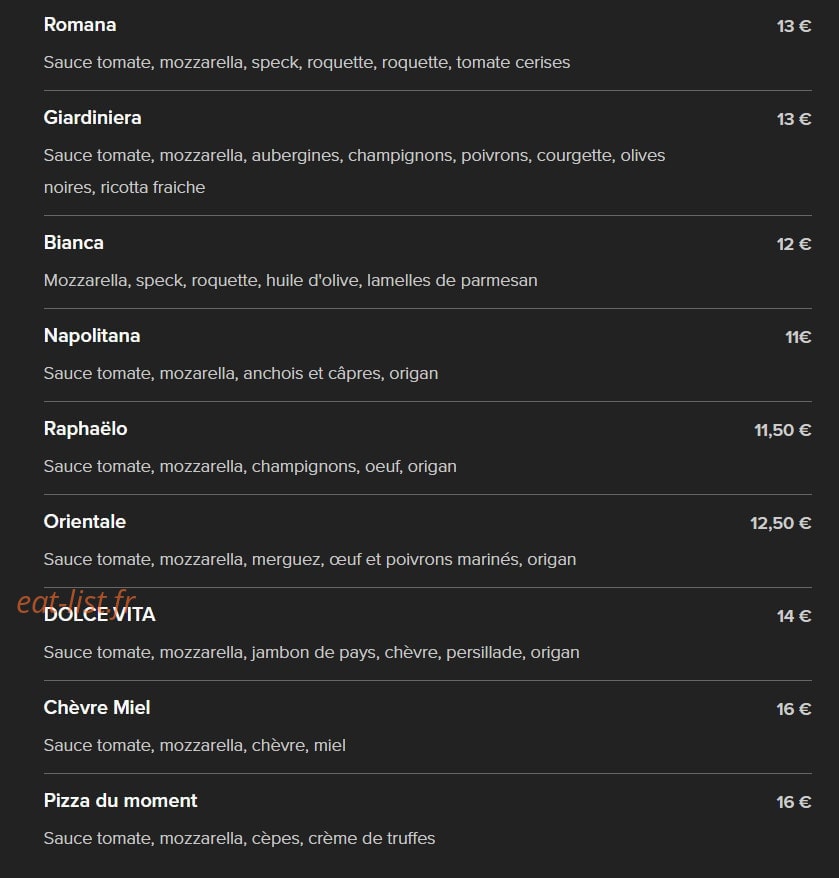Click the Bianca pizza heading
The width and height of the screenshot is (839, 878).
point(73,242)
